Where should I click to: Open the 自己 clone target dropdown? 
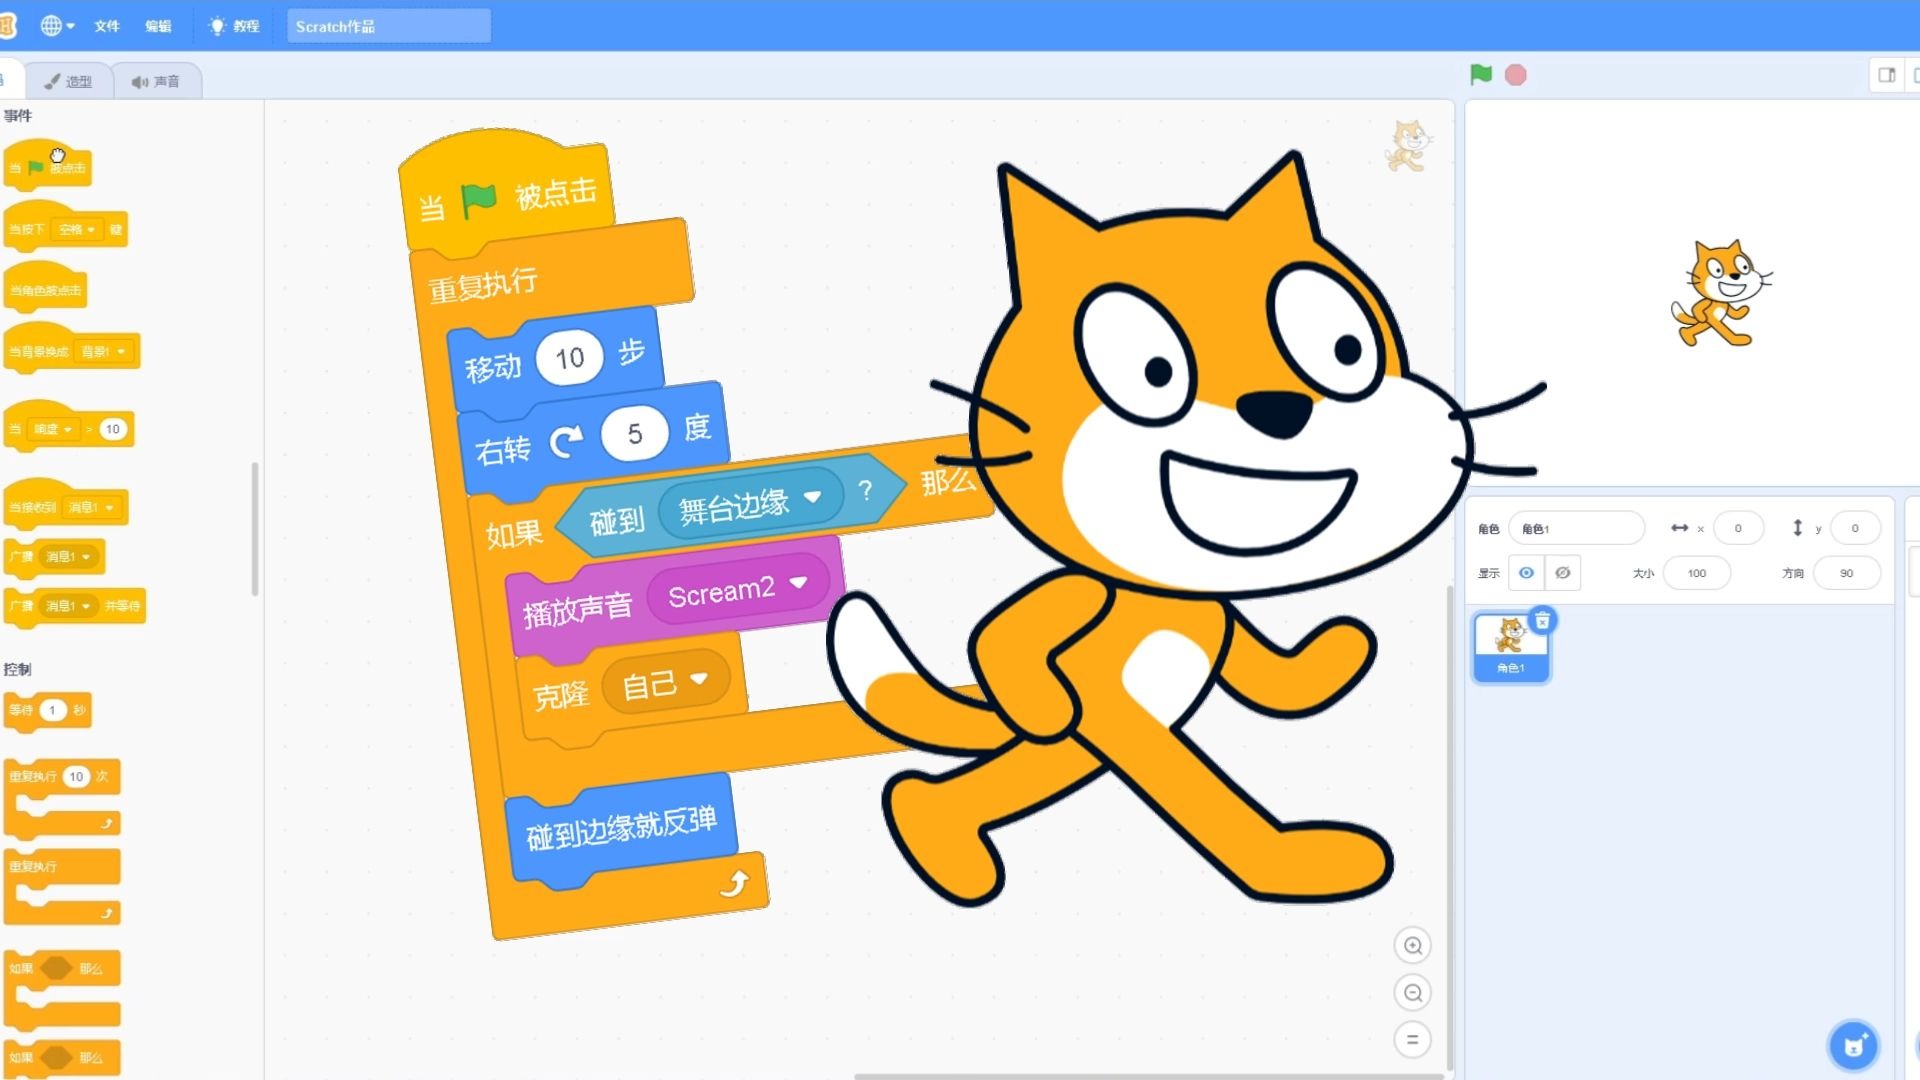tap(699, 678)
